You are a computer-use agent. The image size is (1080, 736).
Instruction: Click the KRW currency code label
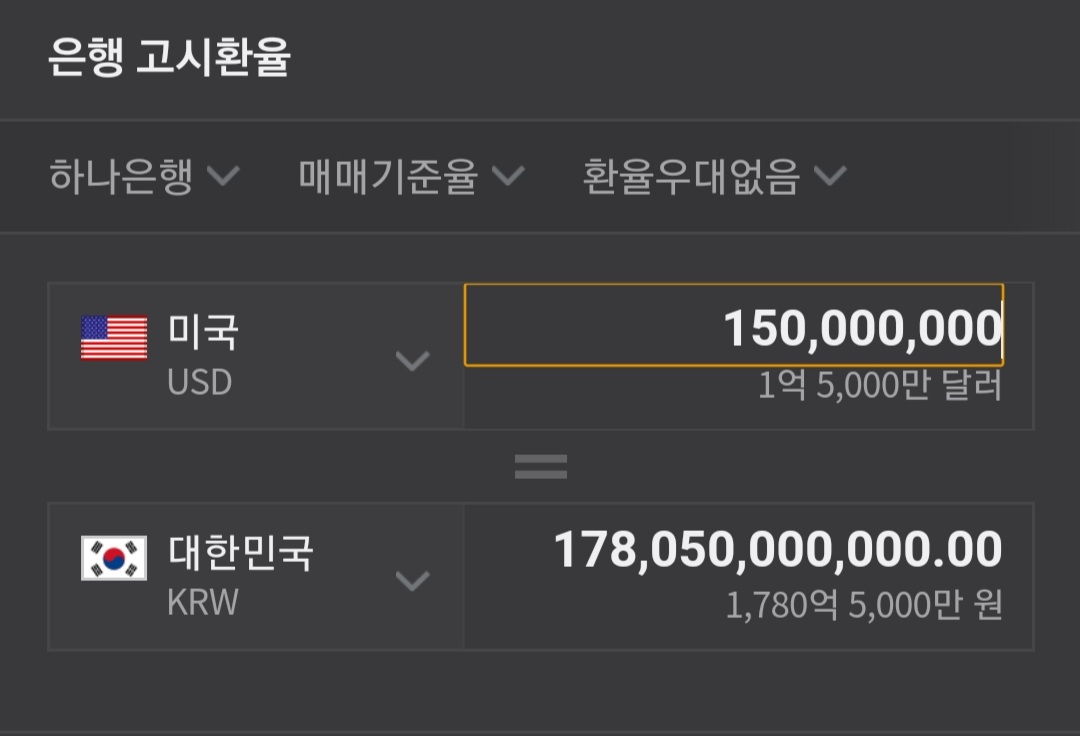coord(203,603)
